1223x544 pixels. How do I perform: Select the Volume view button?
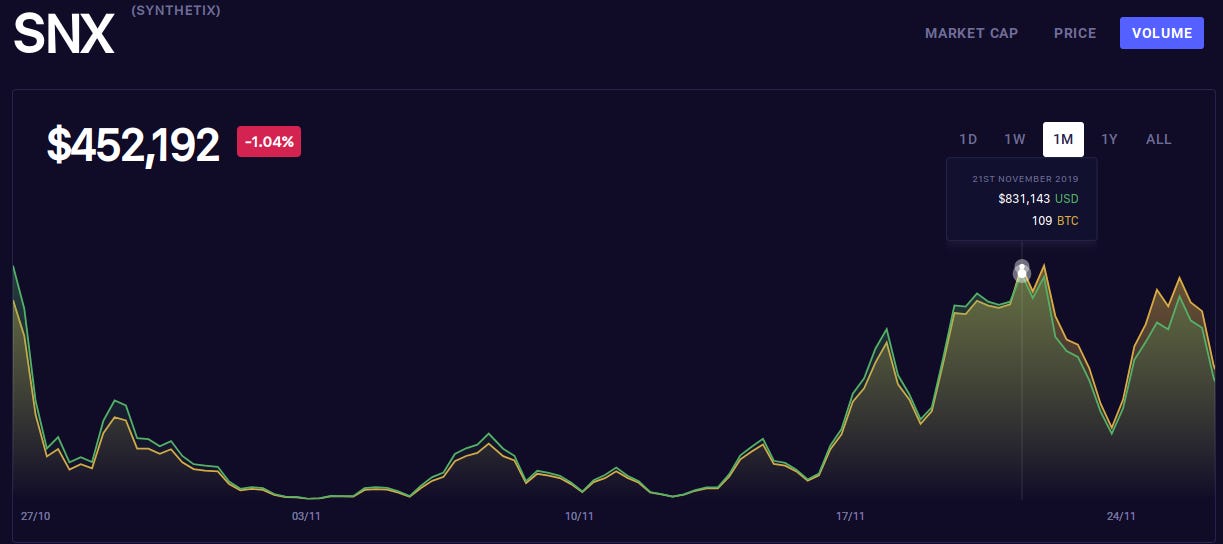pyautogui.click(x=1162, y=33)
